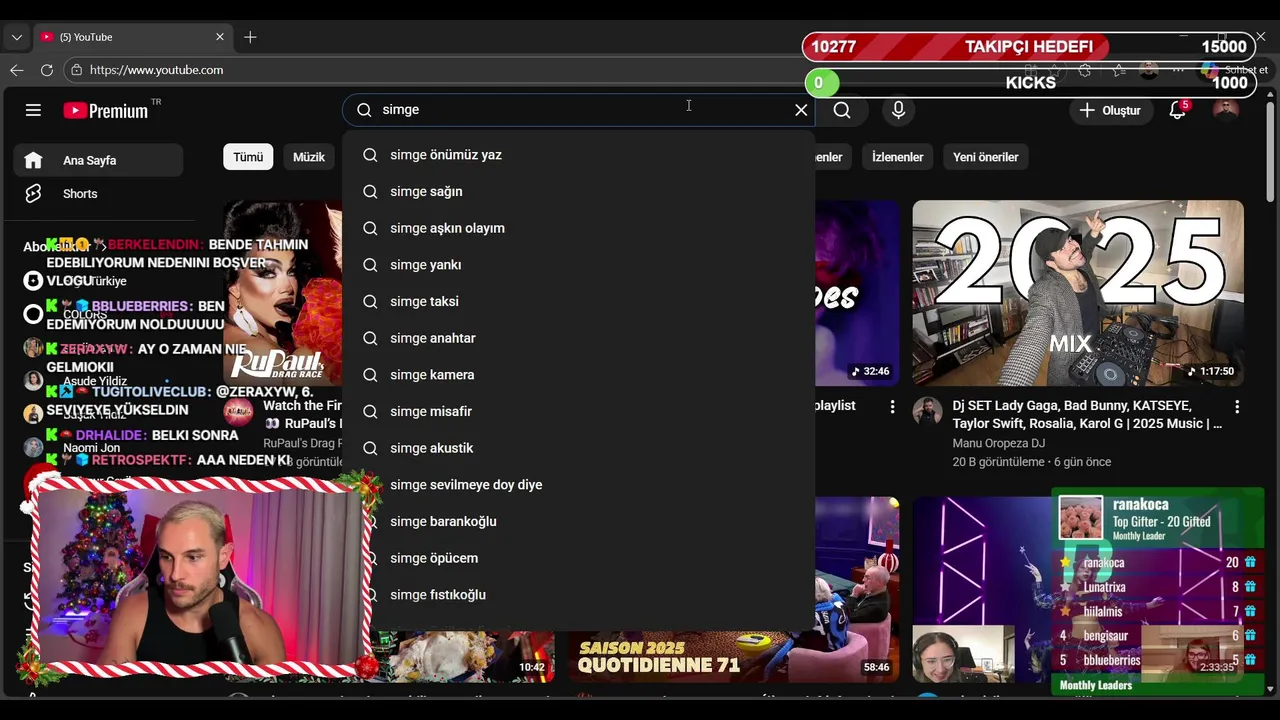Choose suggestion simge fıstıkoğlu
The height and width of the screenshot is (720, 1280).
pos(578,595)
